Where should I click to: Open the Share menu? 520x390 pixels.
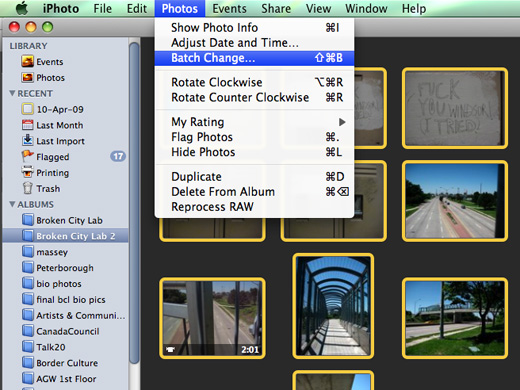coord(276,8)
